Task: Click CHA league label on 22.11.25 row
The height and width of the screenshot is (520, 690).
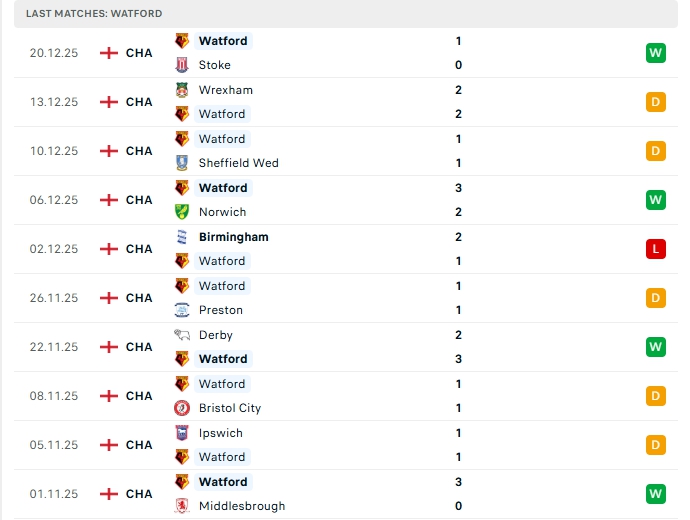Action: point(139,347)
